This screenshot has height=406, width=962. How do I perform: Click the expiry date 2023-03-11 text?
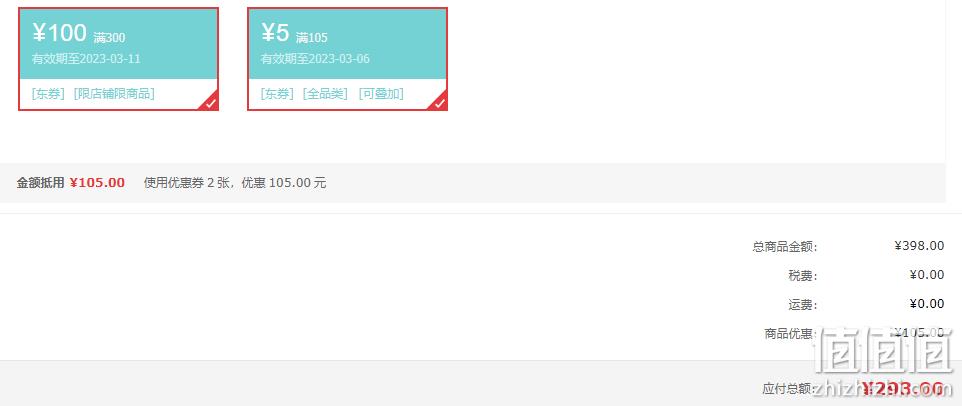[110, 59]
